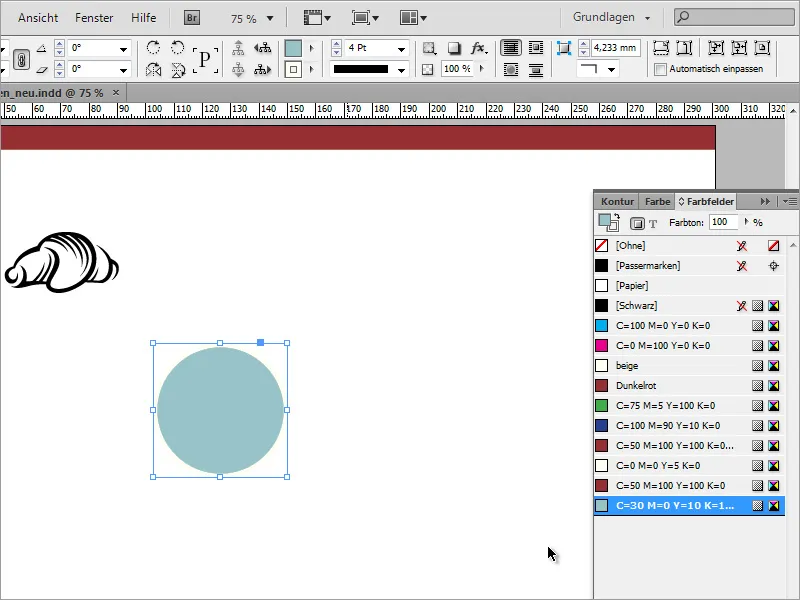Click the Select content icon

238,69
